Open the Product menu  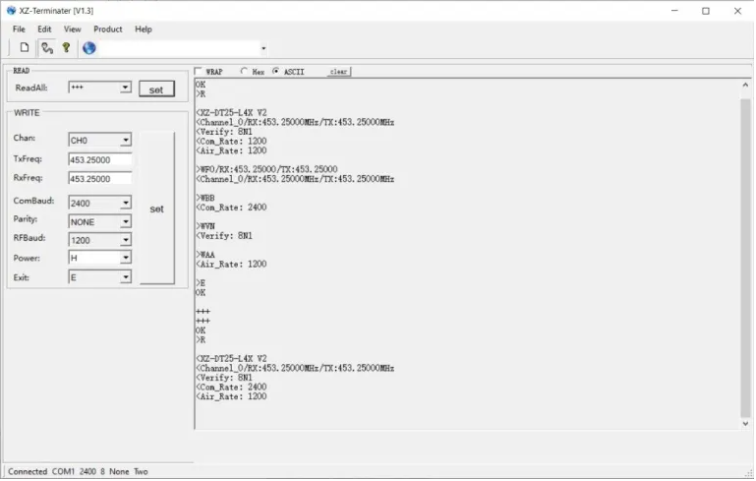click(108, 29)
